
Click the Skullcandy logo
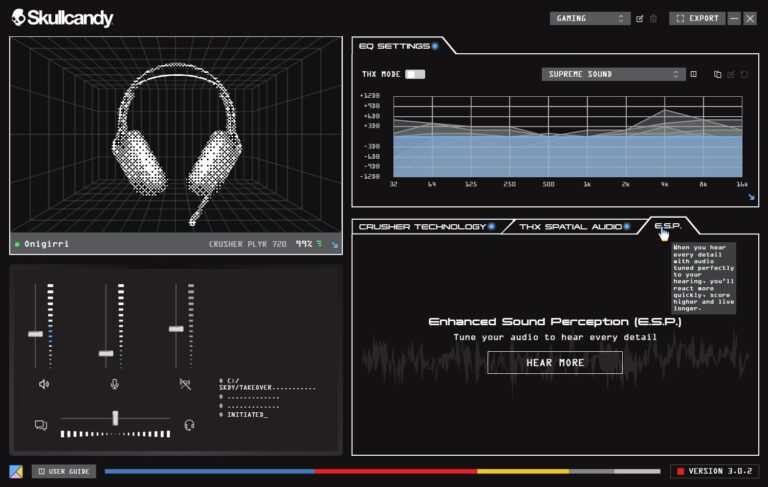click(60, 18)
